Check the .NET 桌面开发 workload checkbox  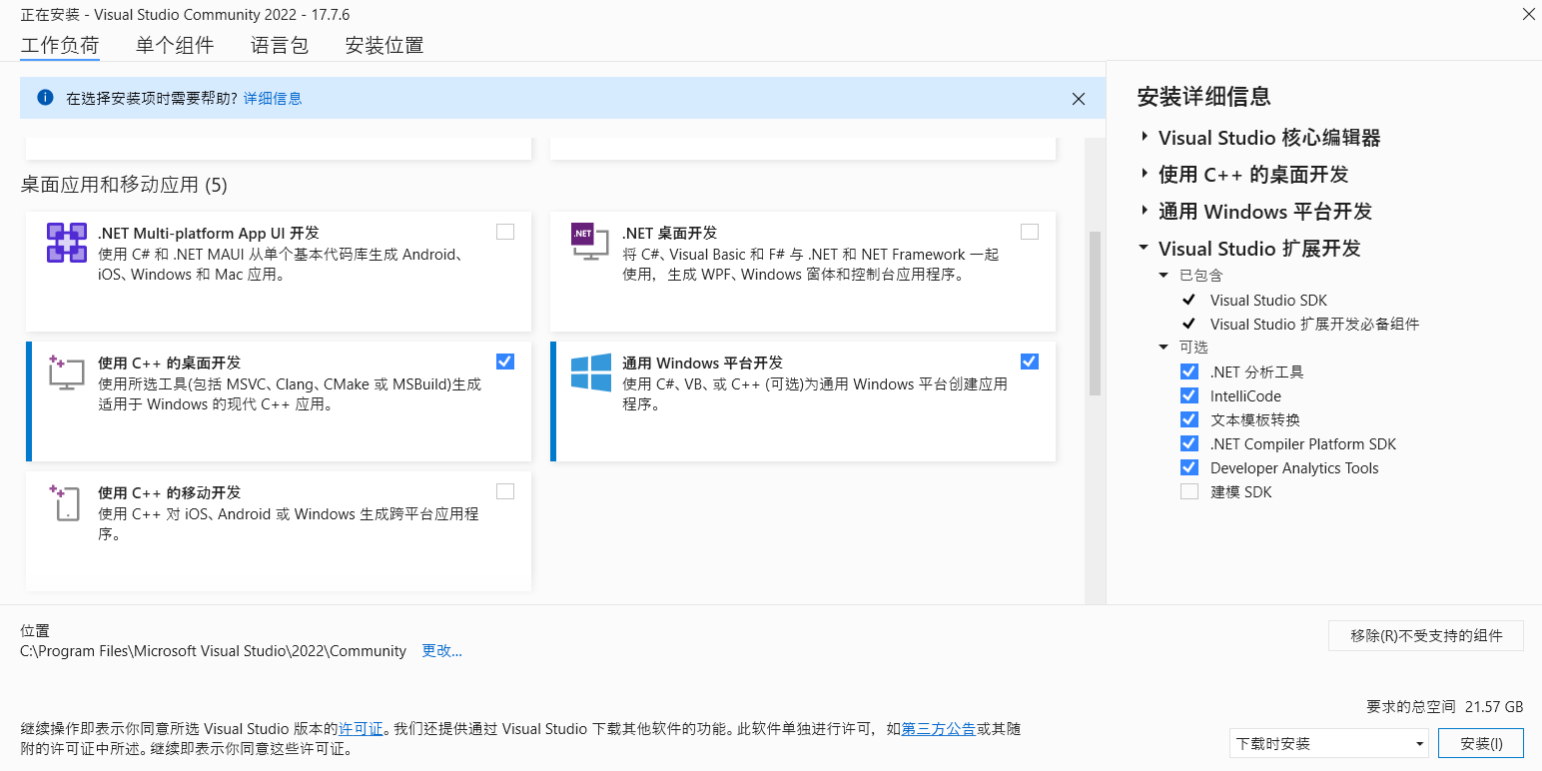(x=1029, y=232)
